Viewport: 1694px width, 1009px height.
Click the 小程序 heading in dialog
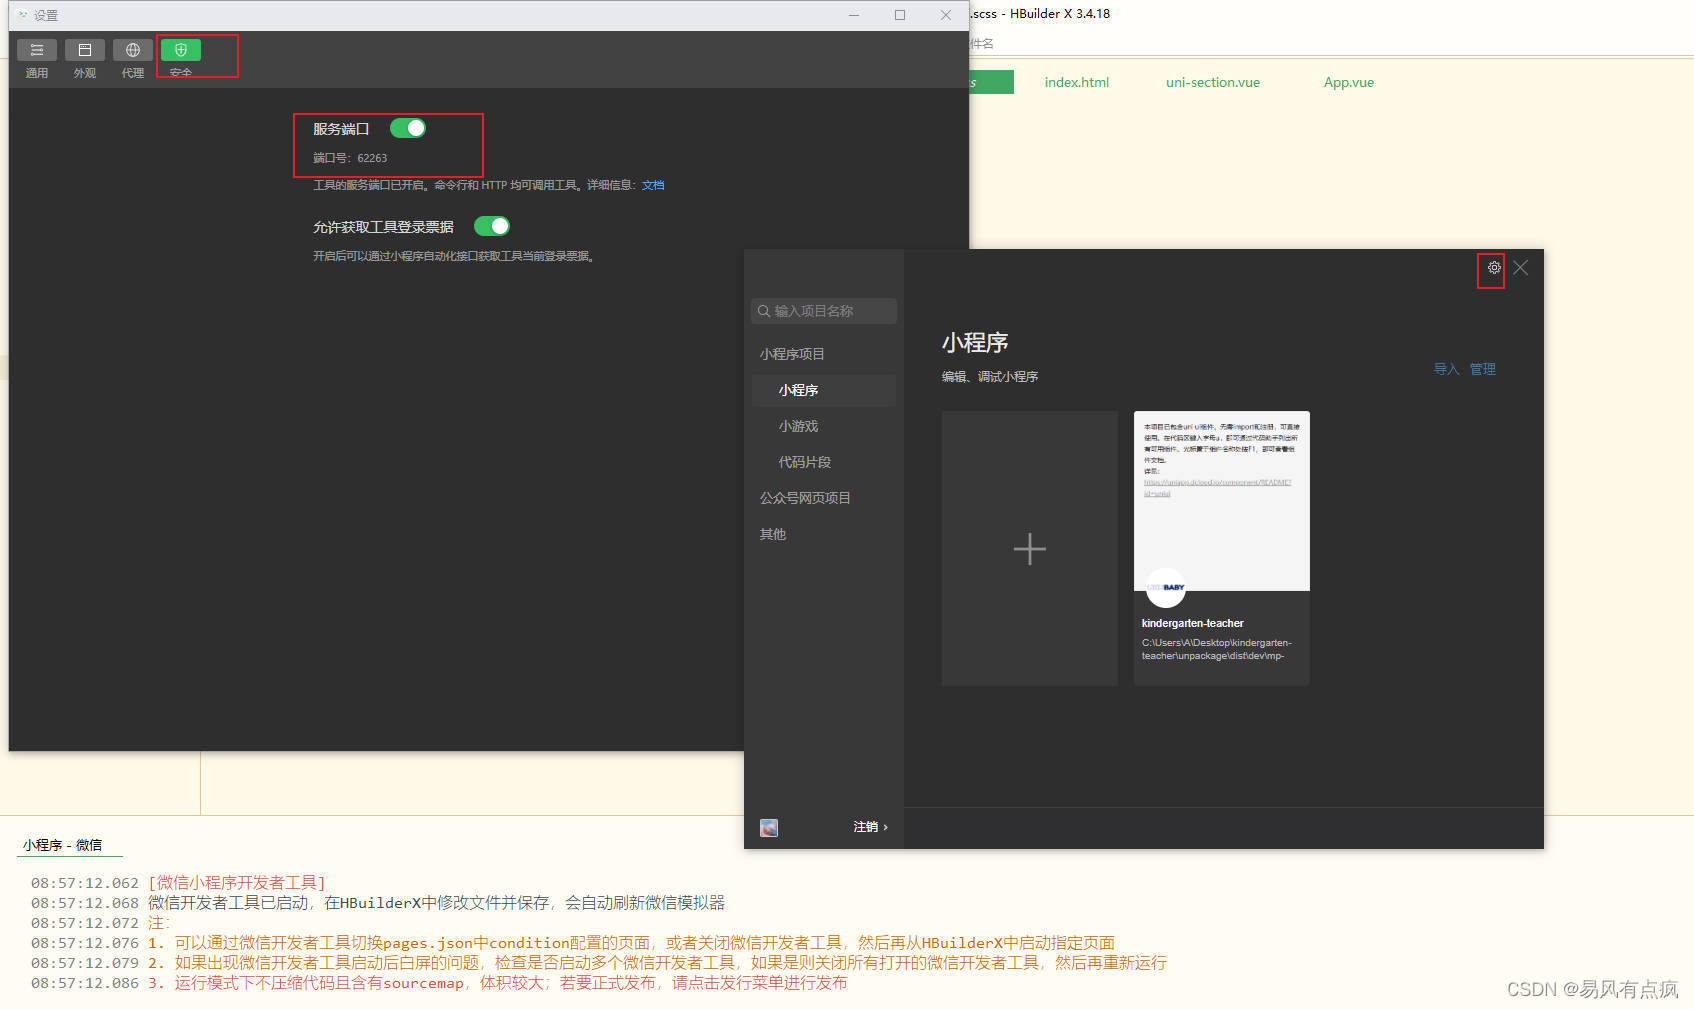click(x=975, y=342)
